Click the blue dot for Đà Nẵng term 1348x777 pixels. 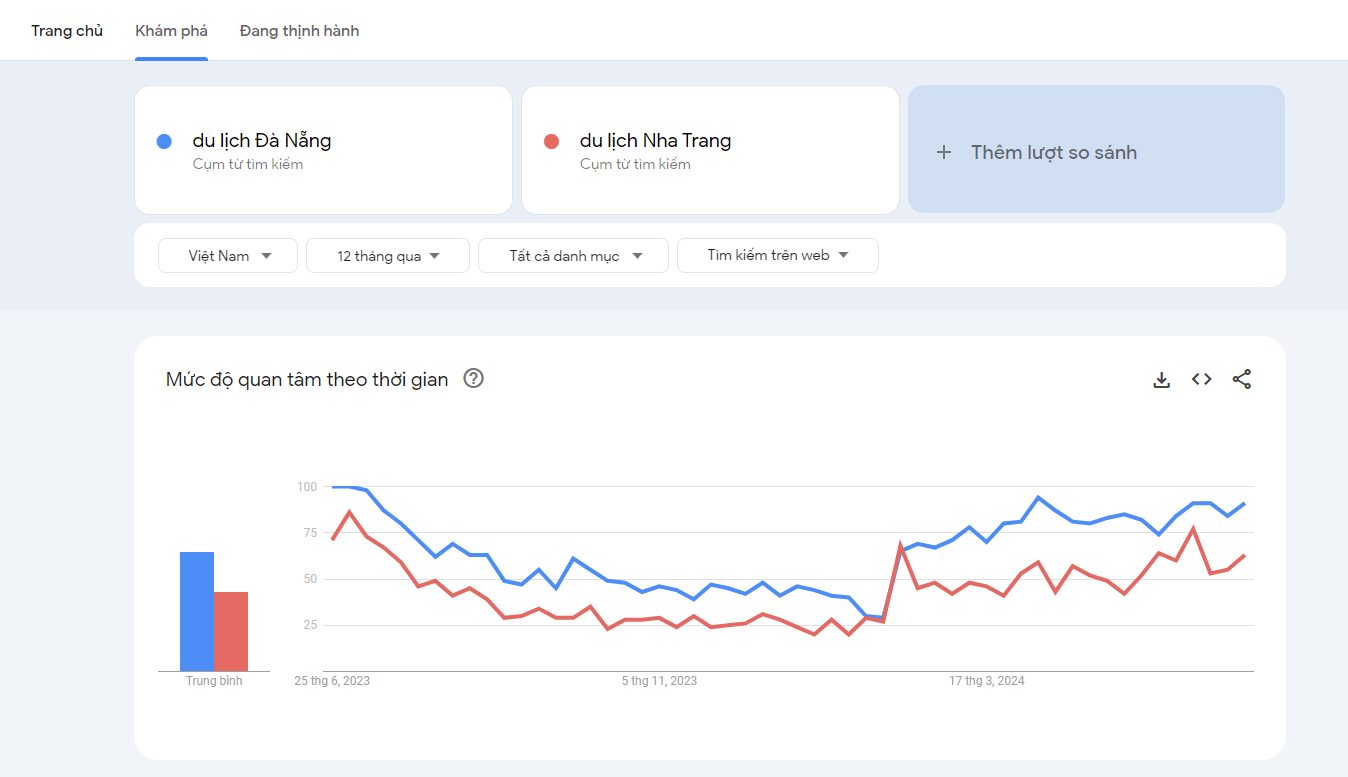(x=165, y=141)
